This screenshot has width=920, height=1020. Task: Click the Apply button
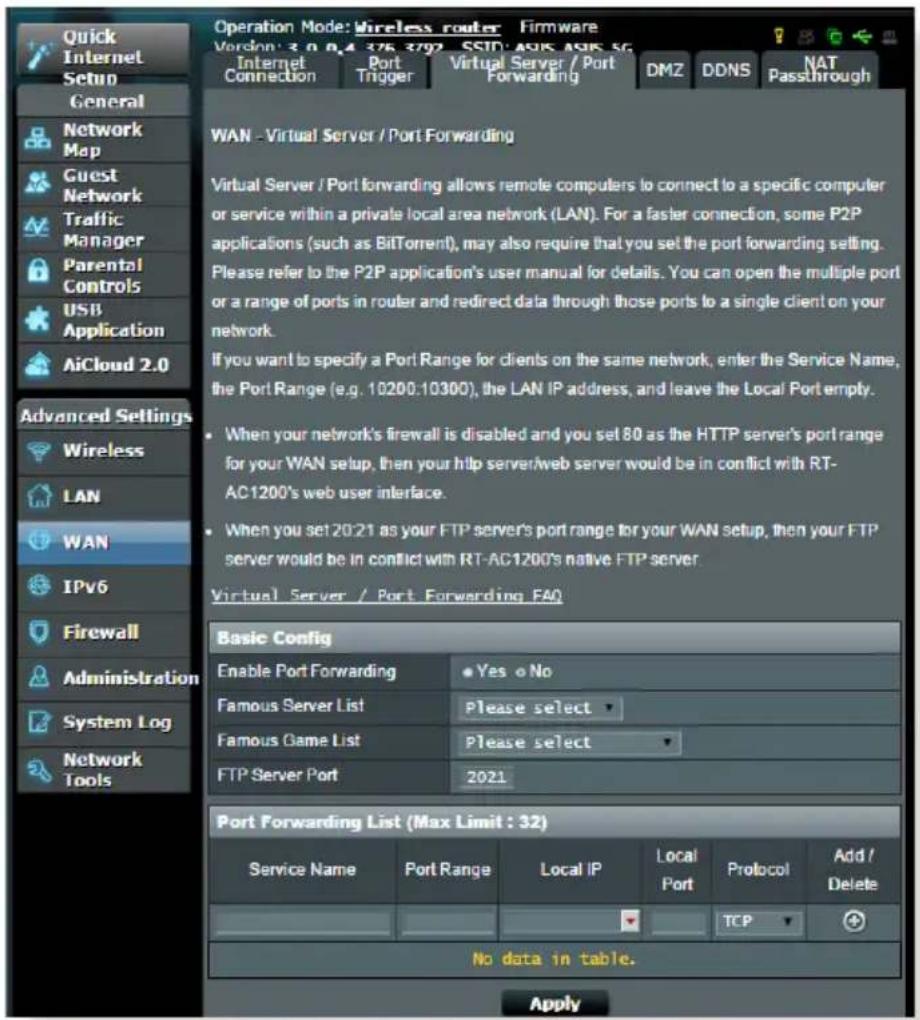tap(555, 1003)
